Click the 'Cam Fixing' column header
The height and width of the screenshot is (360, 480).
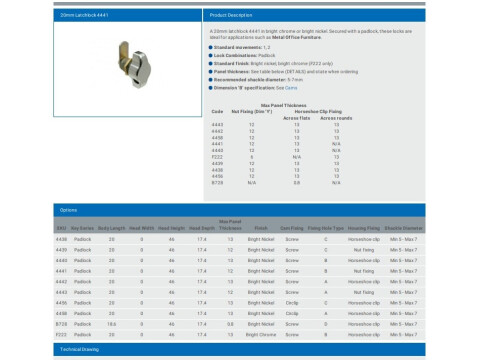(292, 228)
